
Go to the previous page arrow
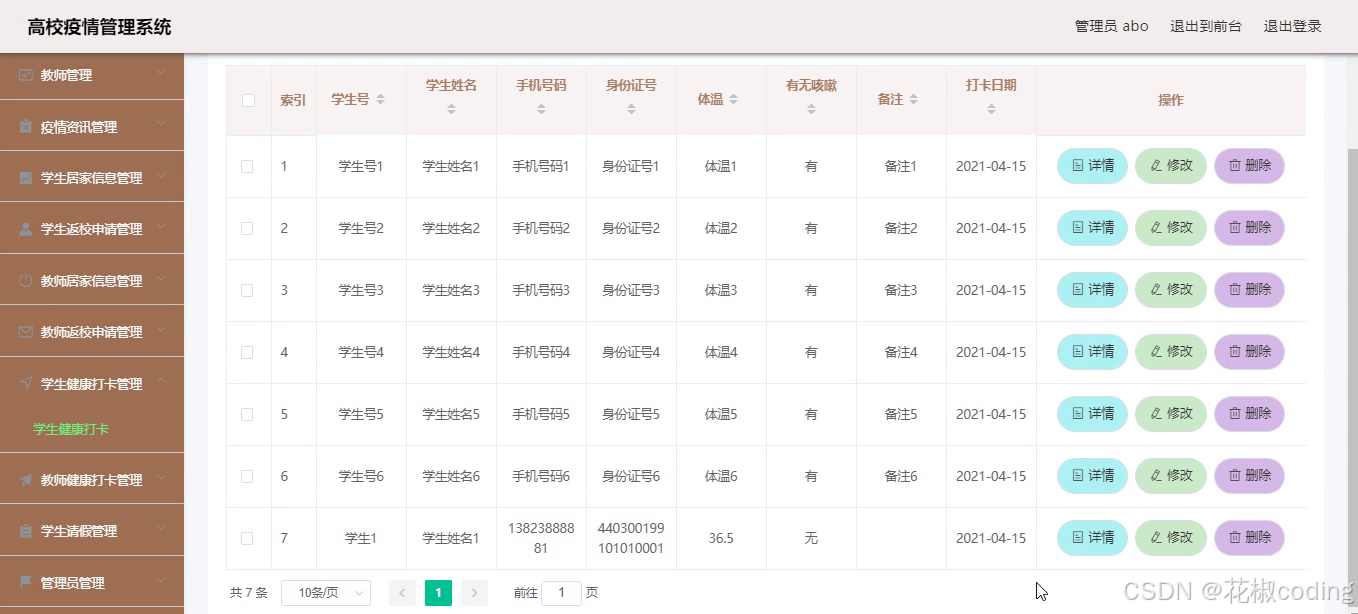coord(402,593)
